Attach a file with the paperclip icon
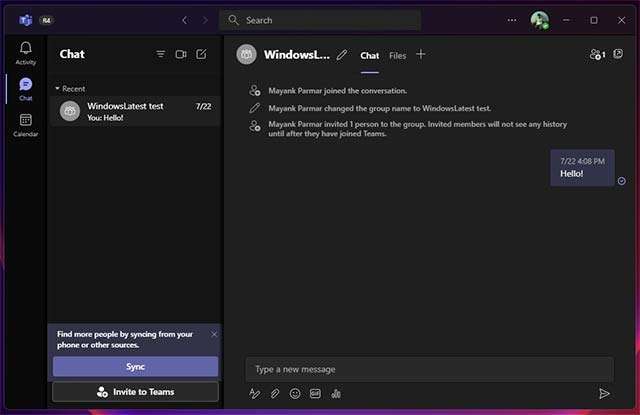 point(275,393)
